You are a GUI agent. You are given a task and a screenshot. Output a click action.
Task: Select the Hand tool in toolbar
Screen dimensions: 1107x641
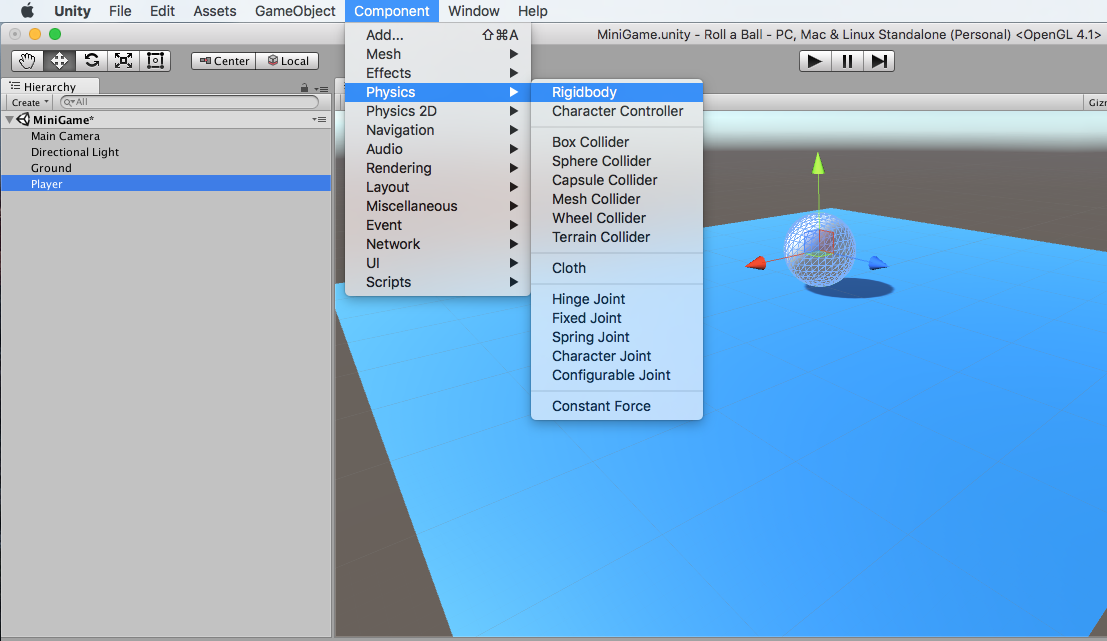28,61
